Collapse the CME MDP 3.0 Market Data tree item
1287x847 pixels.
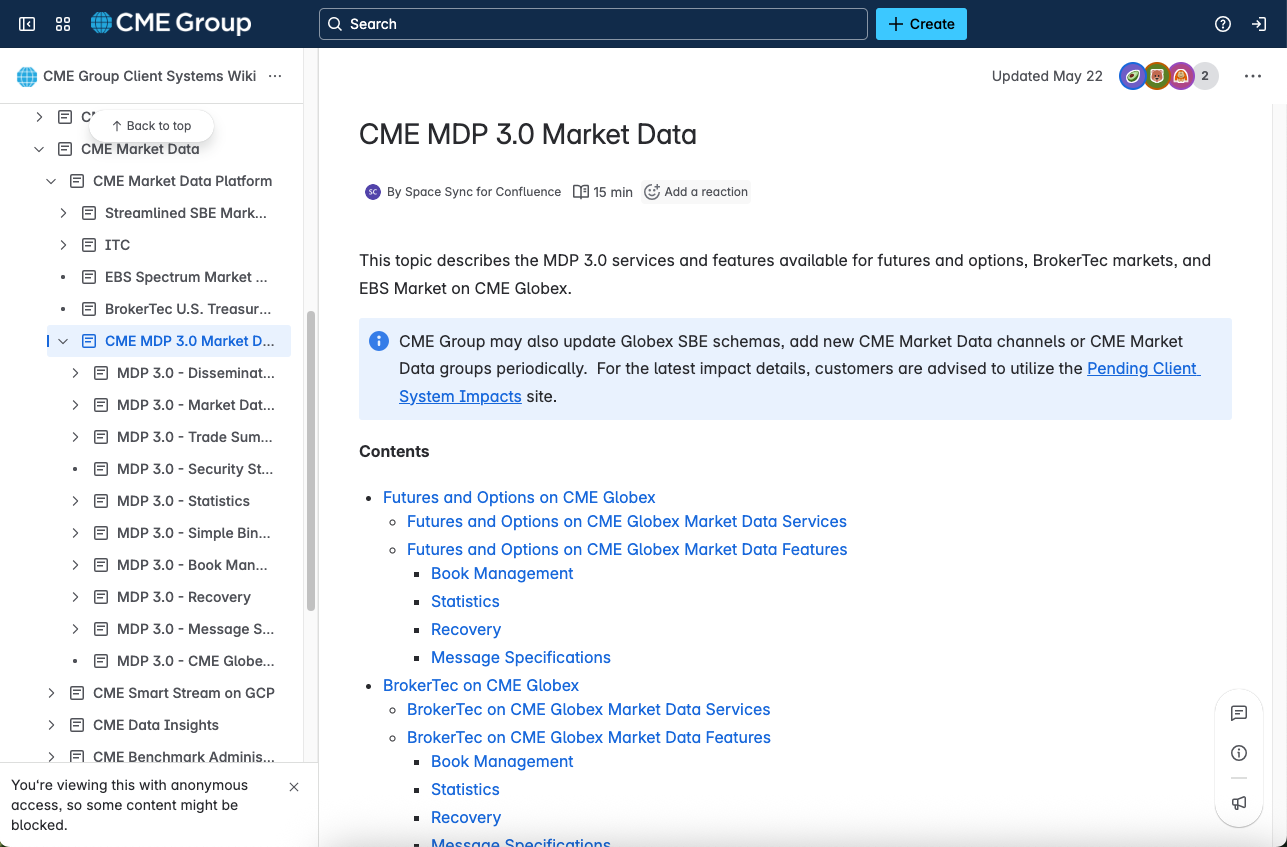click(62, 340)
